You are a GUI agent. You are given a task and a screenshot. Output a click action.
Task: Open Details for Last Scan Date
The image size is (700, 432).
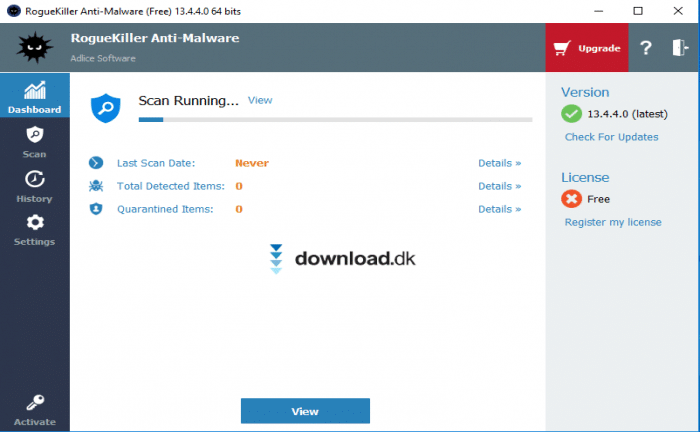500,163
